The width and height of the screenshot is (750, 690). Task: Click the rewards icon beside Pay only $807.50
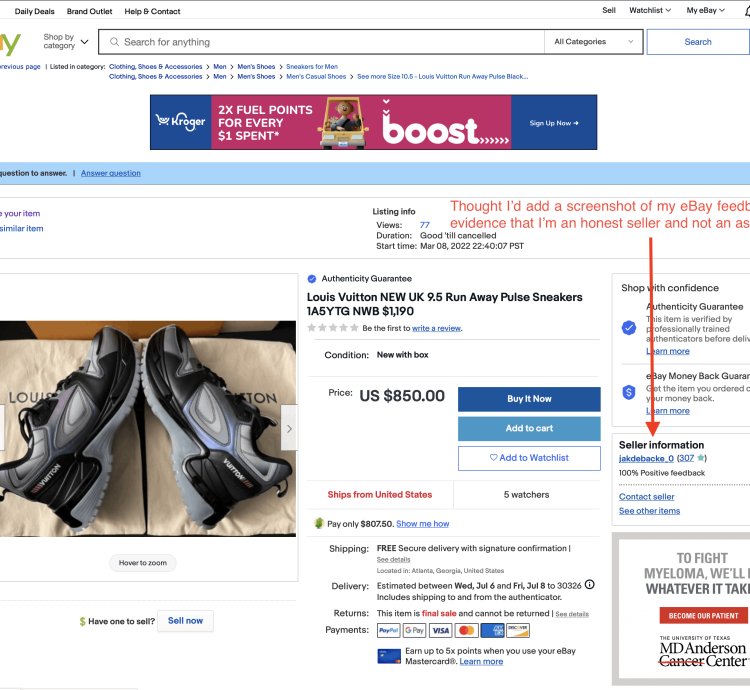coord(319,523)
